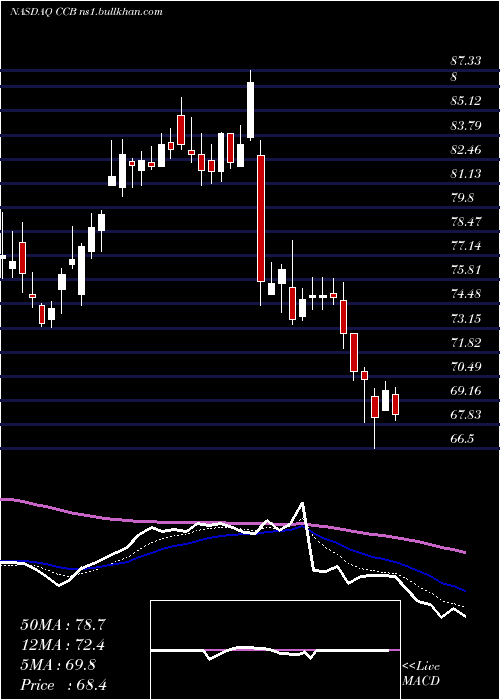Click the NASDAQ CCB chart title text
Viewport: 500px width, 700px height.
(x=86, y=12)
